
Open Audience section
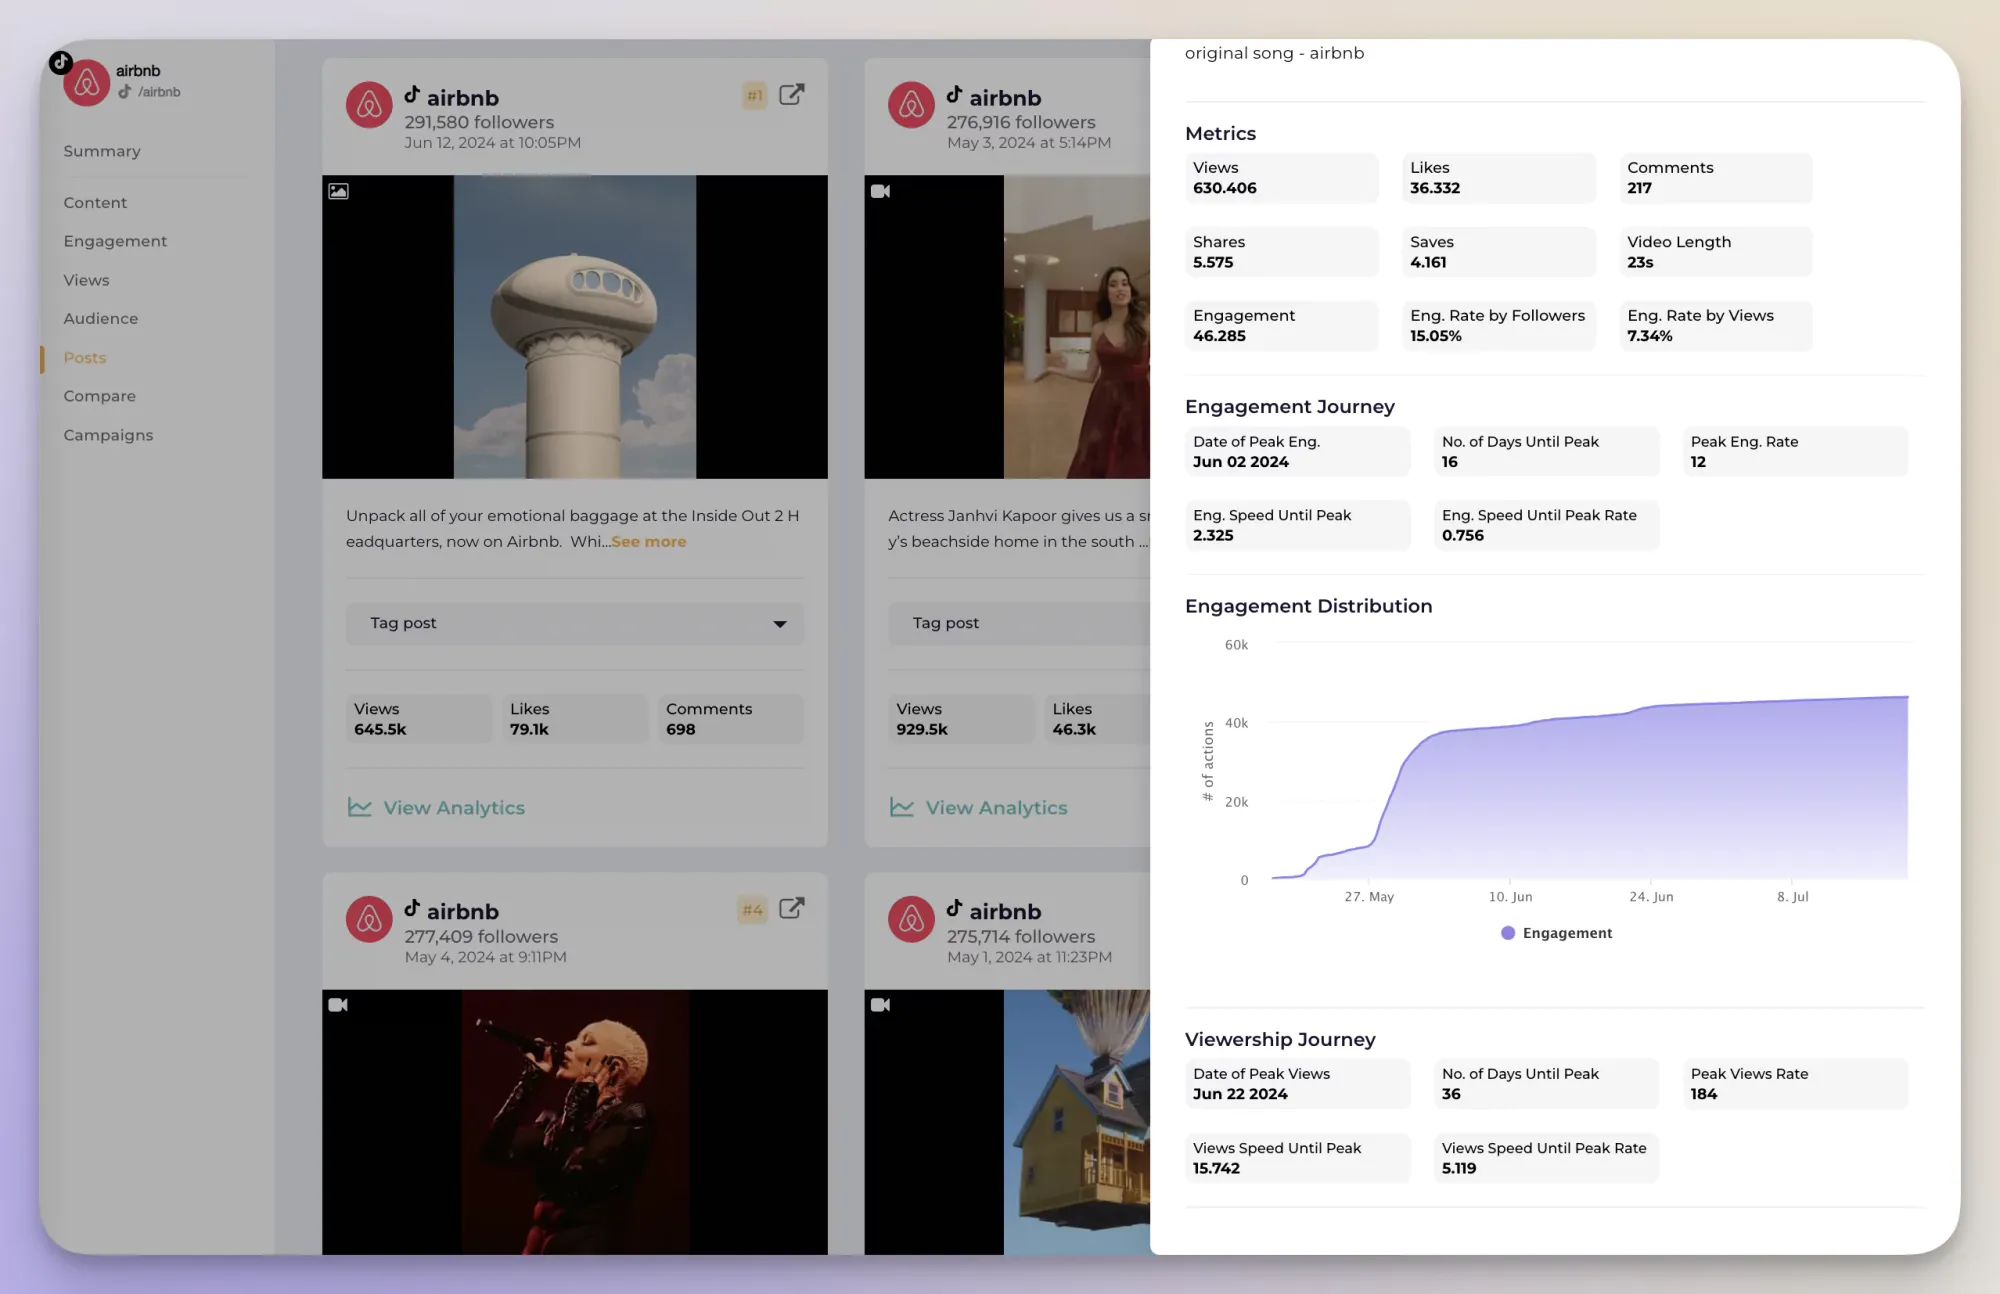click(x=101, y=319)
